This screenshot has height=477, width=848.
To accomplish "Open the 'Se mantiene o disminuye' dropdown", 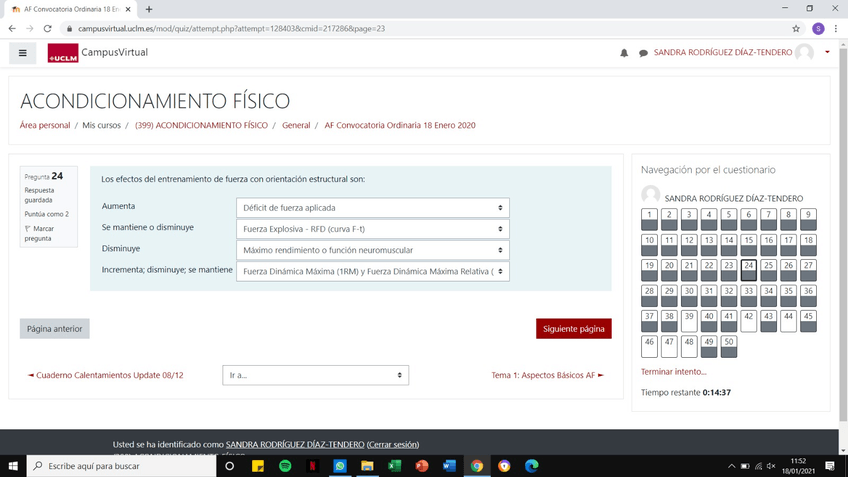I will pyautogui.click(x=373, y=229).
